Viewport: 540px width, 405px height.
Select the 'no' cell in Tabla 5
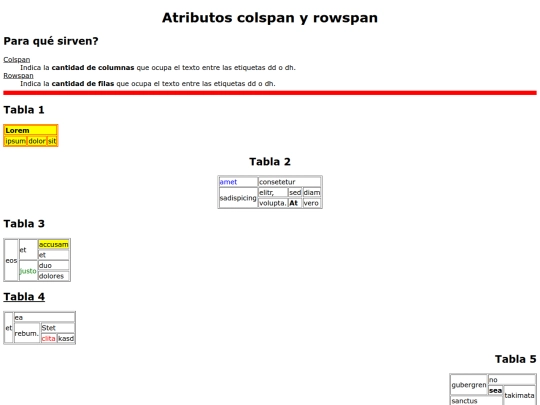click(x=512, y=380)
